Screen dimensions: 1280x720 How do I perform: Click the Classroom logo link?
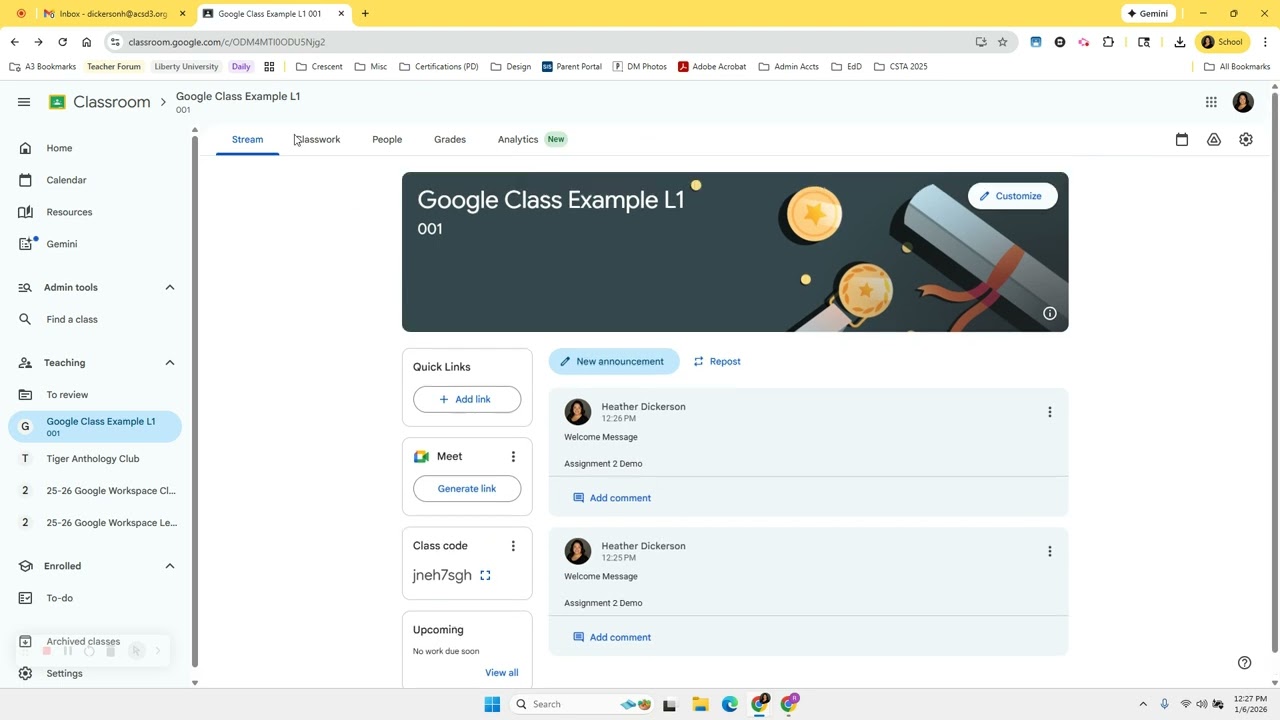(100, 102)
